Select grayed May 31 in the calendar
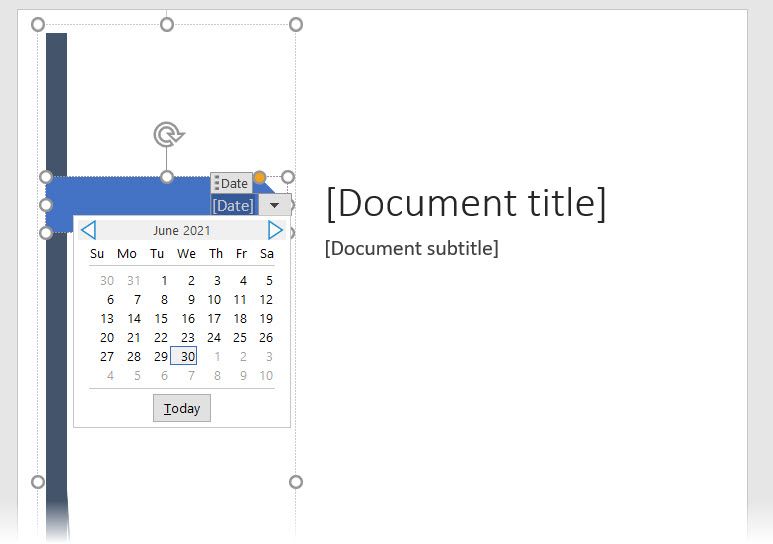 pos(134,281)
